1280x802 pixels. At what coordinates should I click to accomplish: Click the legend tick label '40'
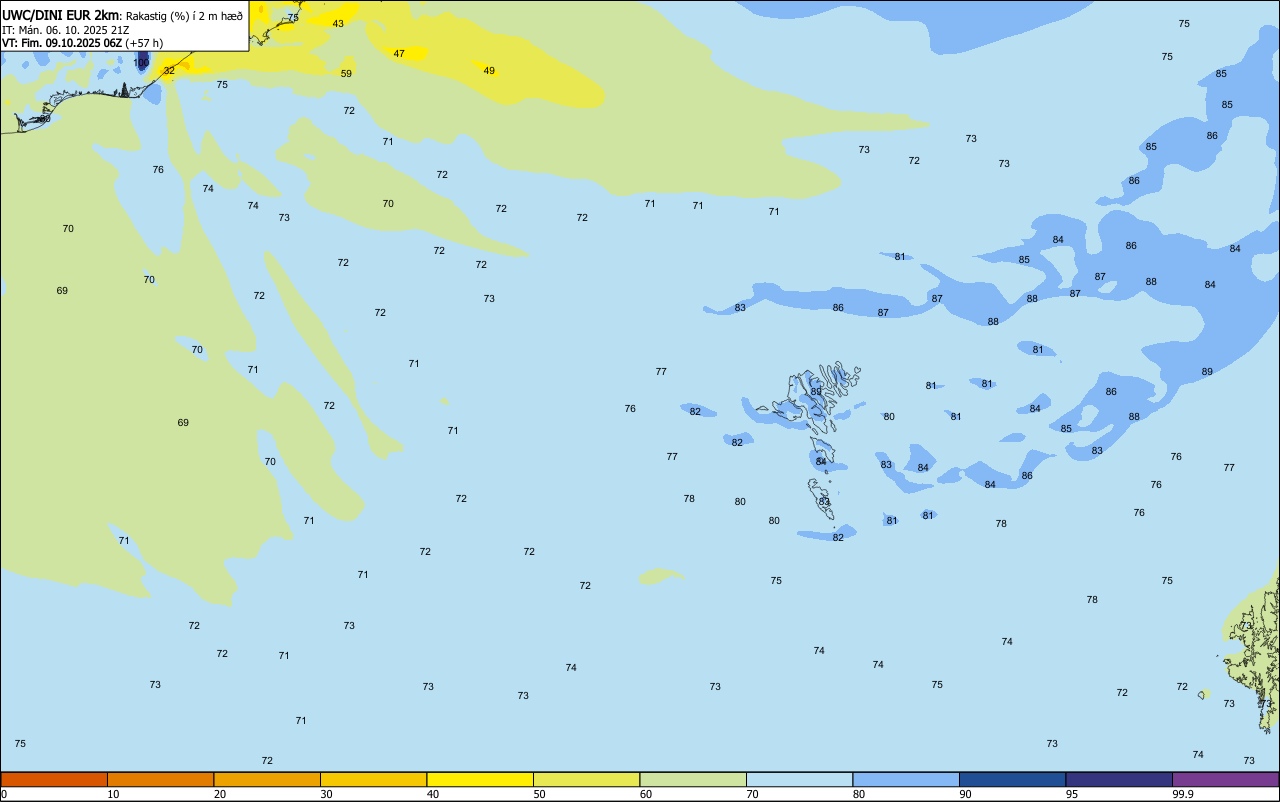[433, 794]
